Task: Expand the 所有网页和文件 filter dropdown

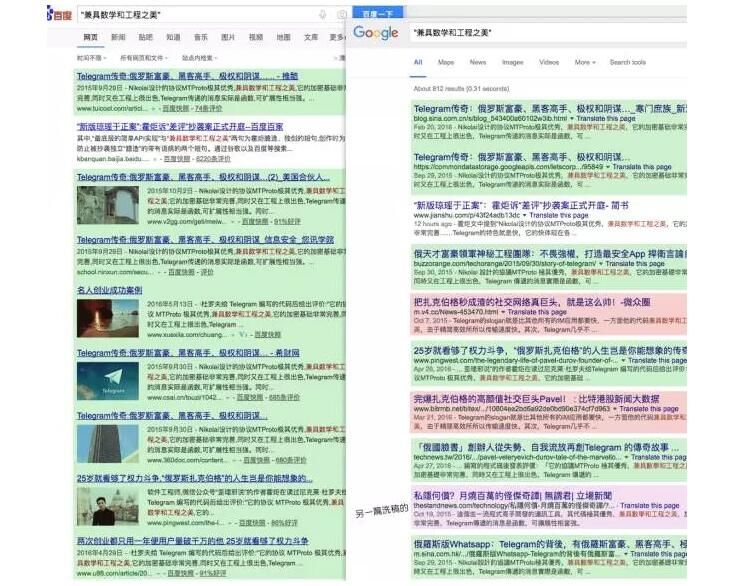Action: (x=144, y=58)
